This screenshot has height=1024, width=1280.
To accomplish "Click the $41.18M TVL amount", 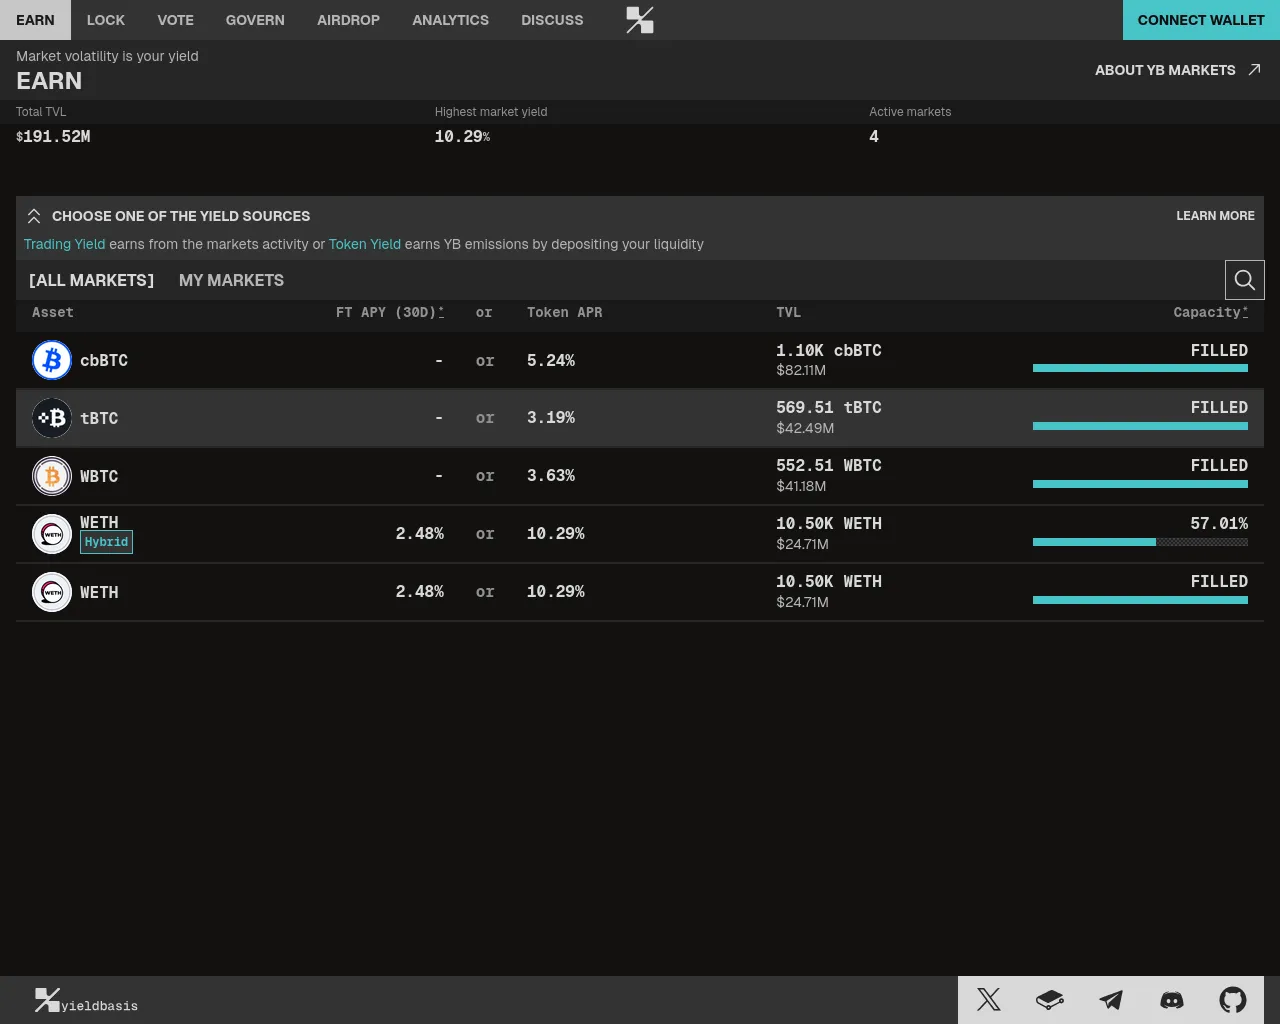I will (x=801, y=486).
